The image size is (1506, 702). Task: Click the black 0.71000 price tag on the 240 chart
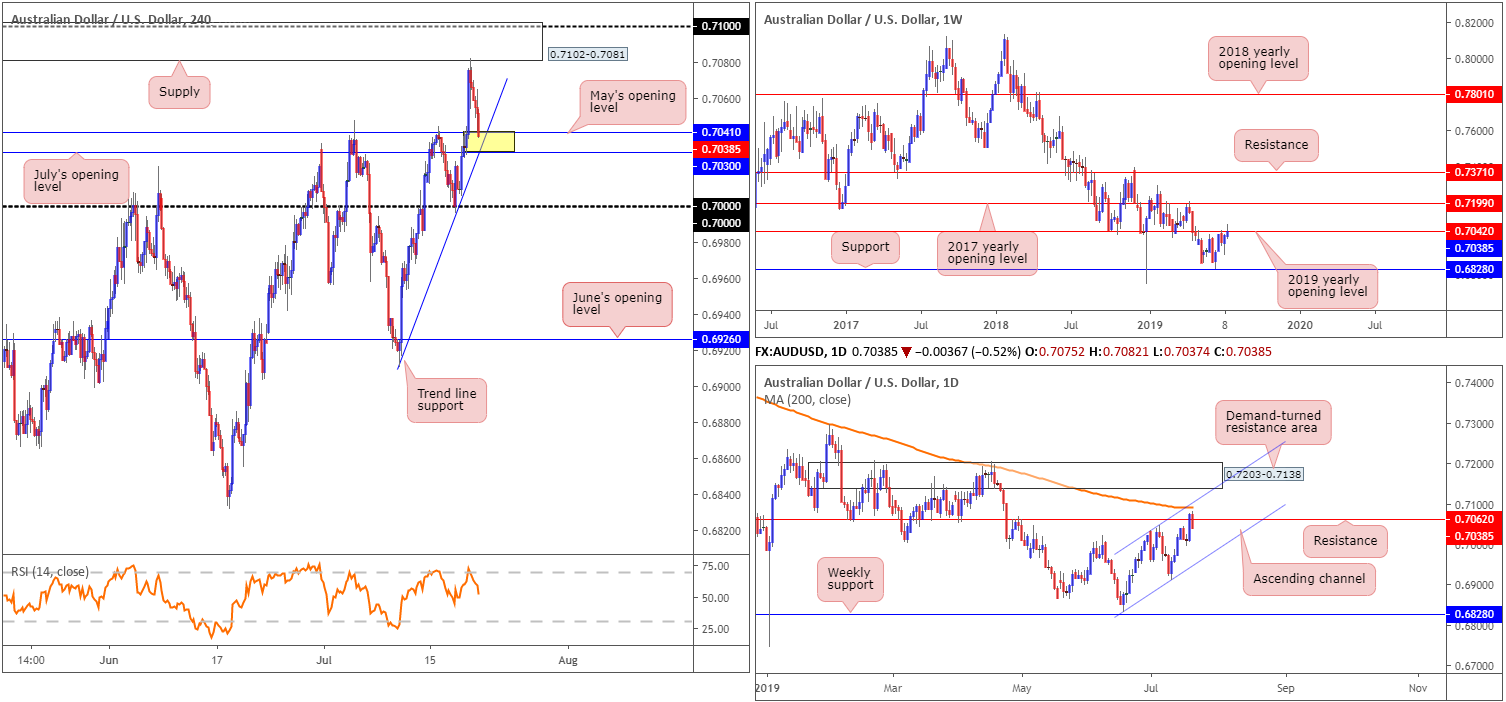tap(721, 26)
